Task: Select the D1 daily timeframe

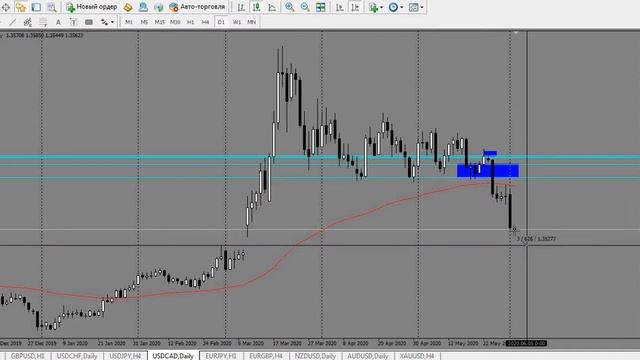Action: [221, 22]
